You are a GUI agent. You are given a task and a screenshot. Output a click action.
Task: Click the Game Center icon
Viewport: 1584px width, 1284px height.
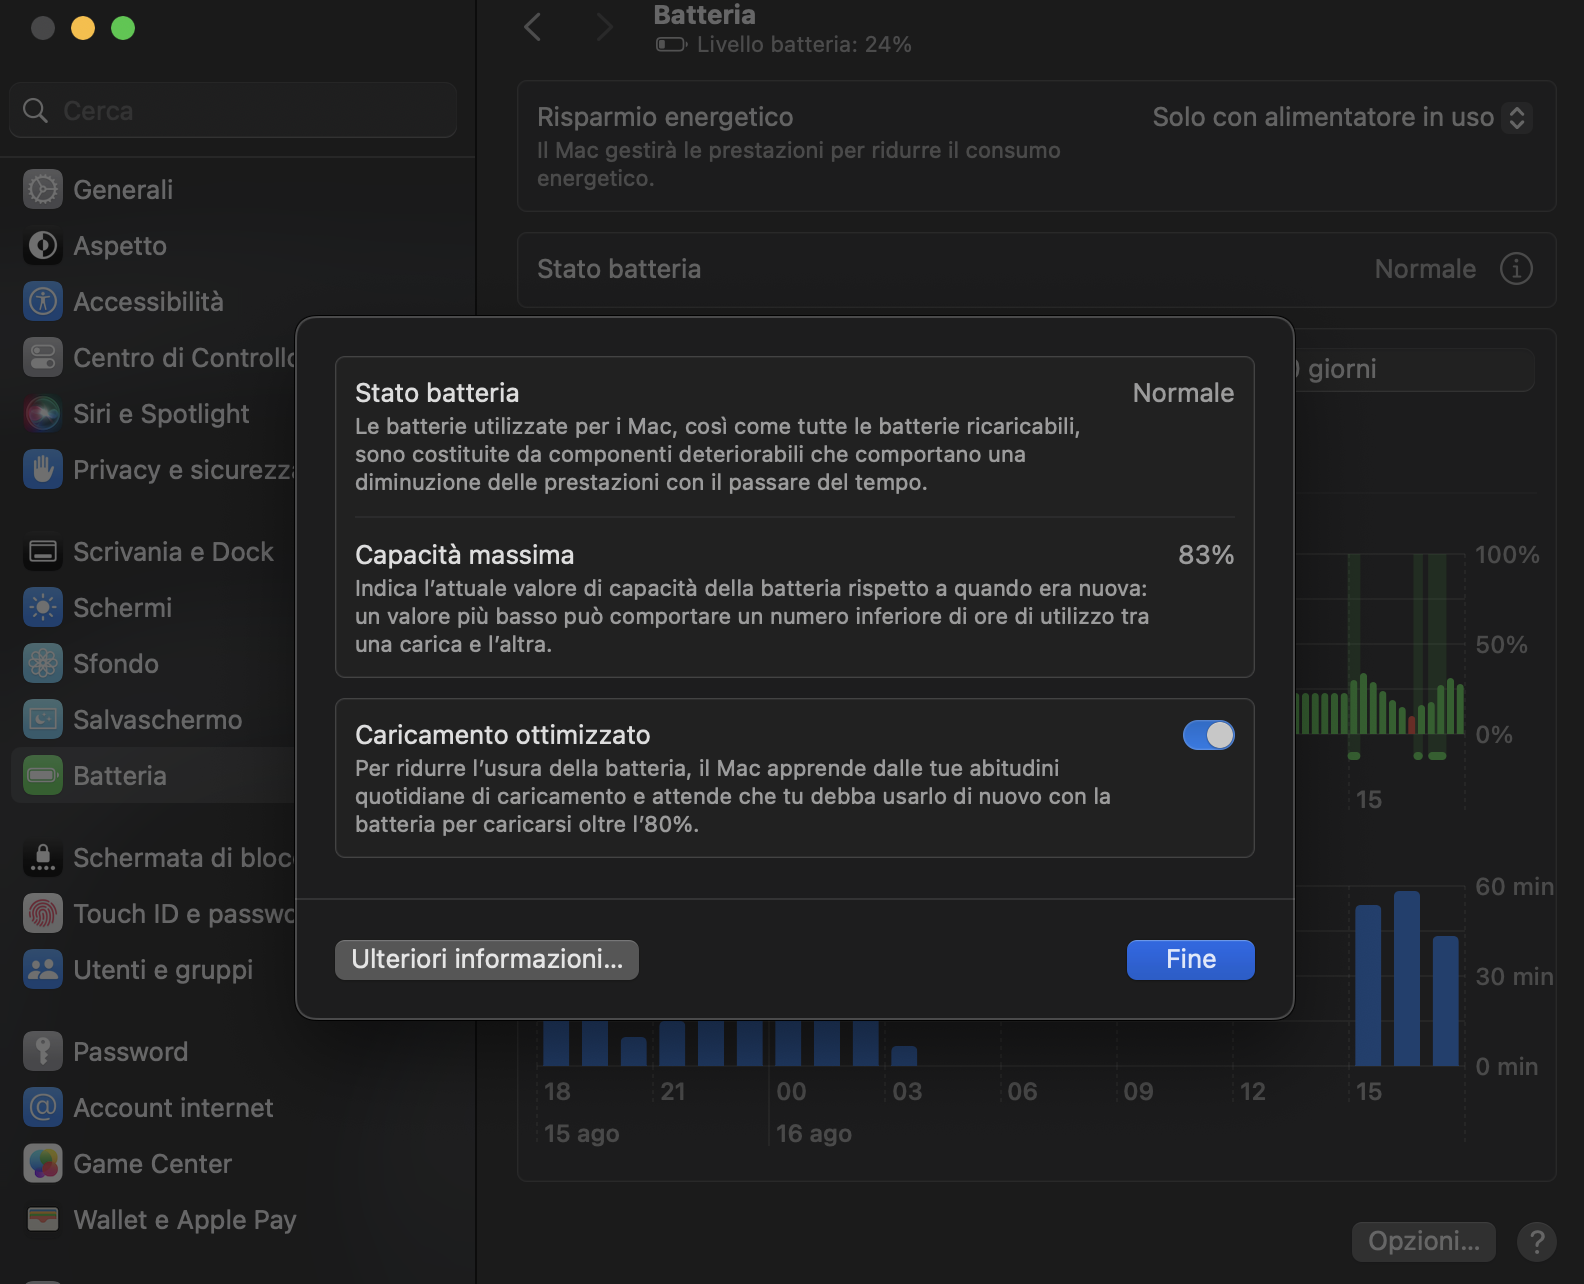point(43,1164)
